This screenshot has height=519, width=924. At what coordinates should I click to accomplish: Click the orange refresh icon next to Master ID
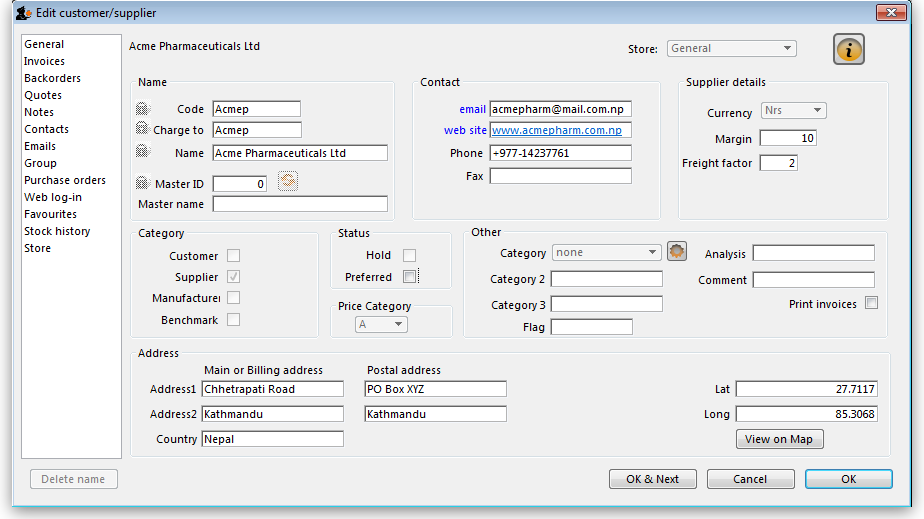tap(288, 181)
